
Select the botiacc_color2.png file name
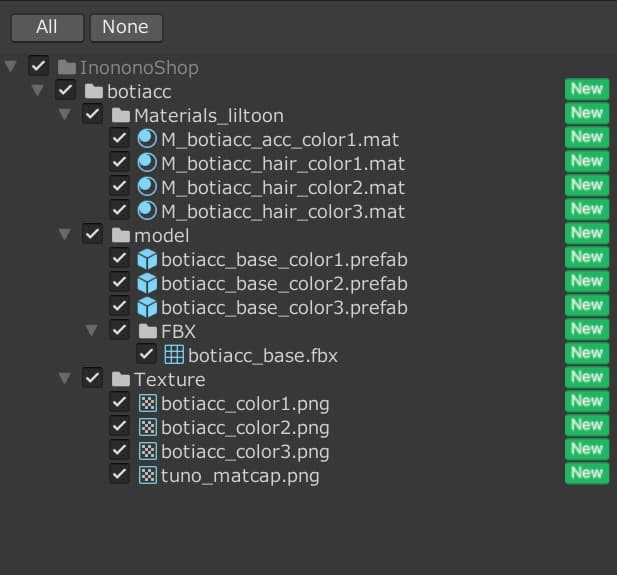pyautogui.click(x=245, y=428)
